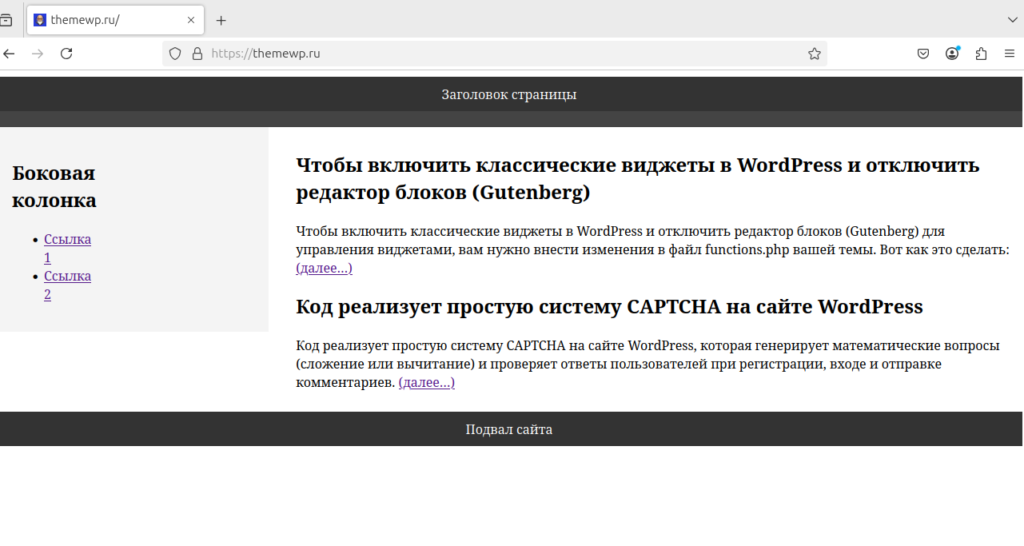Screen dimensions: 1024x546
Task: Open the hamburger application menu
Action: [1010, 54]
